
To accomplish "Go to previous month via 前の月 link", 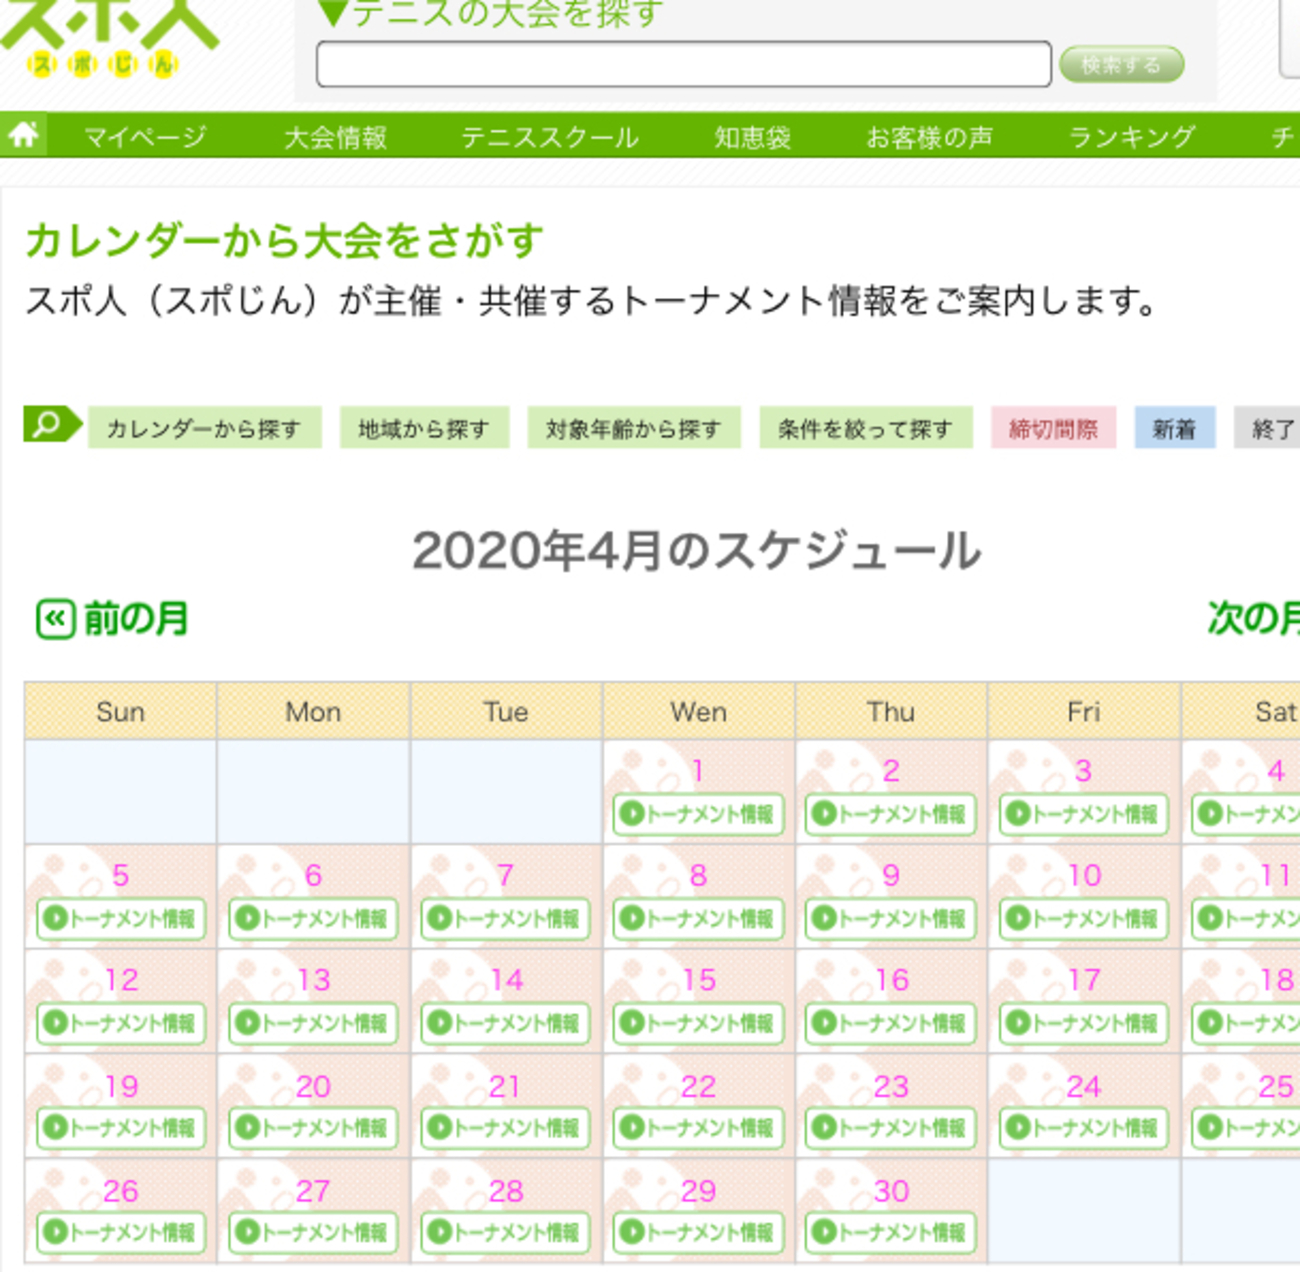I will click(x=135, y=619).
